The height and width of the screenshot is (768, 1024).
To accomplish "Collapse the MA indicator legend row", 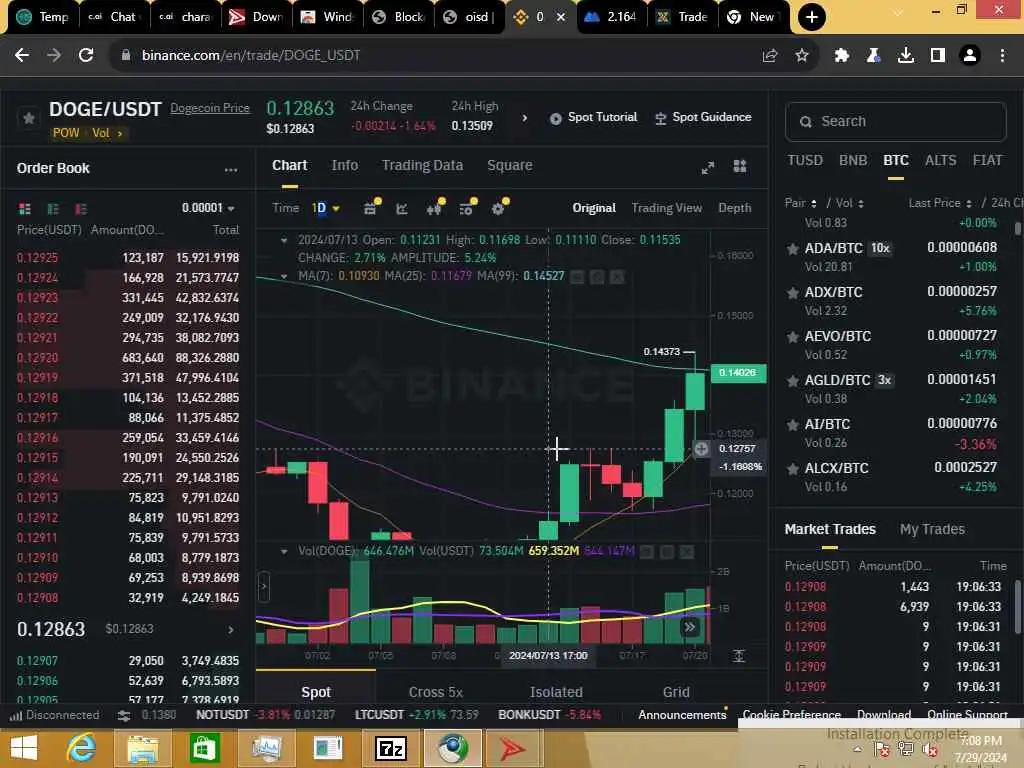I will click(284, 276).
